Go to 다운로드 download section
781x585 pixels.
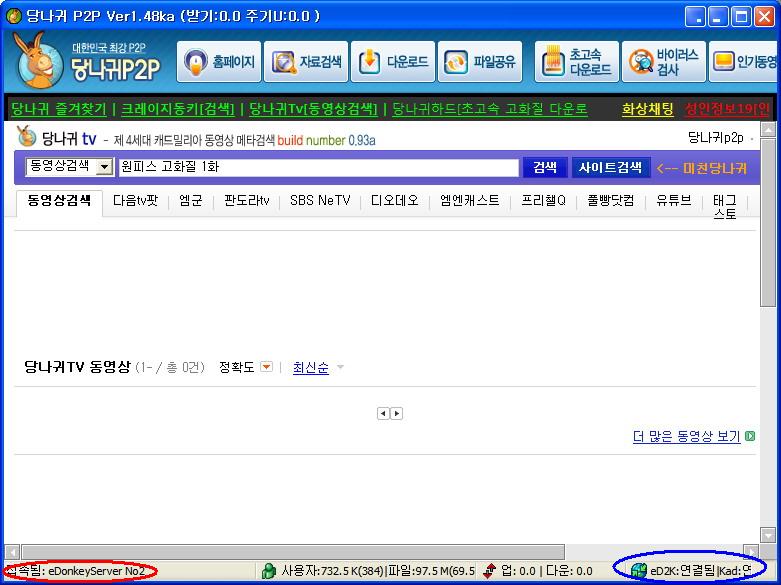pyautogui.click(x=393, y=62)
